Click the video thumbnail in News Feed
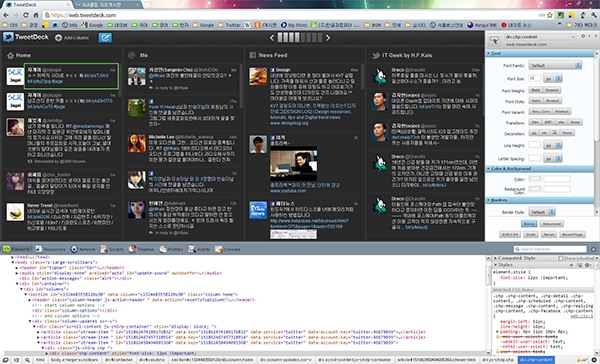600x364 pixels. coord(293,163)
